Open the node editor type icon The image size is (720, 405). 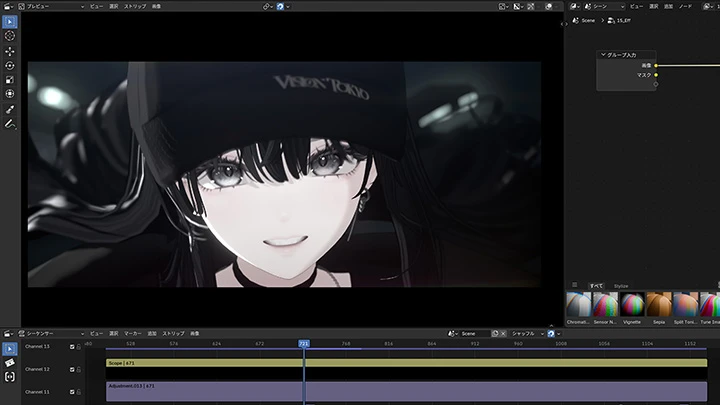[574, 6]
